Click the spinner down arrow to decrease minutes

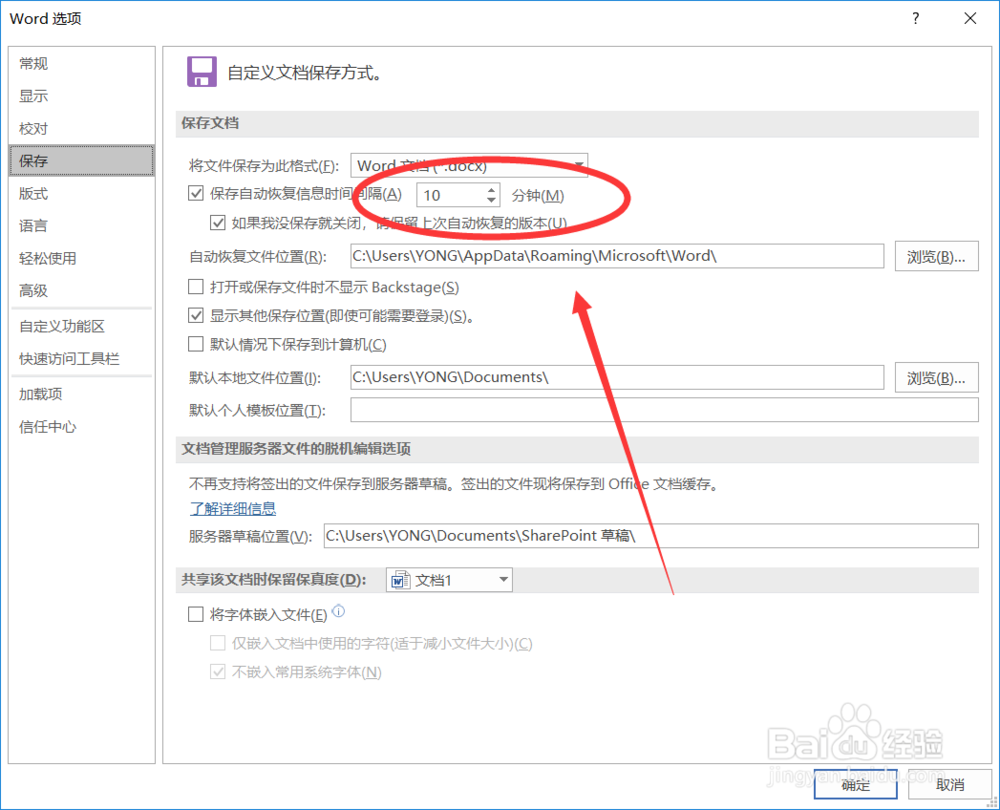tap(489, 200)
